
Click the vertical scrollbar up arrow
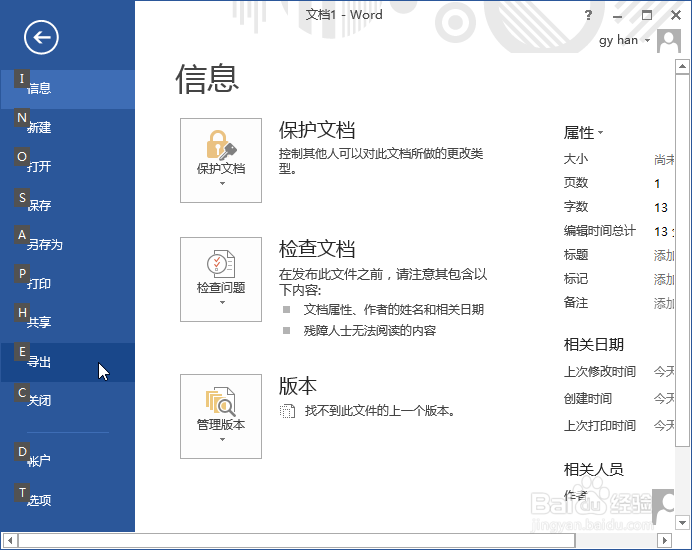click(682, 67)
